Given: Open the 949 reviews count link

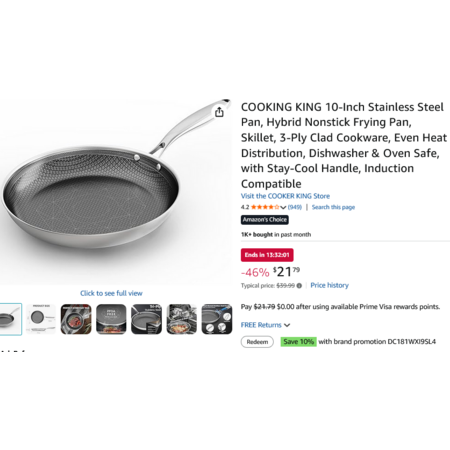Looking at the screenshot, I should click(x=295, y=207).
